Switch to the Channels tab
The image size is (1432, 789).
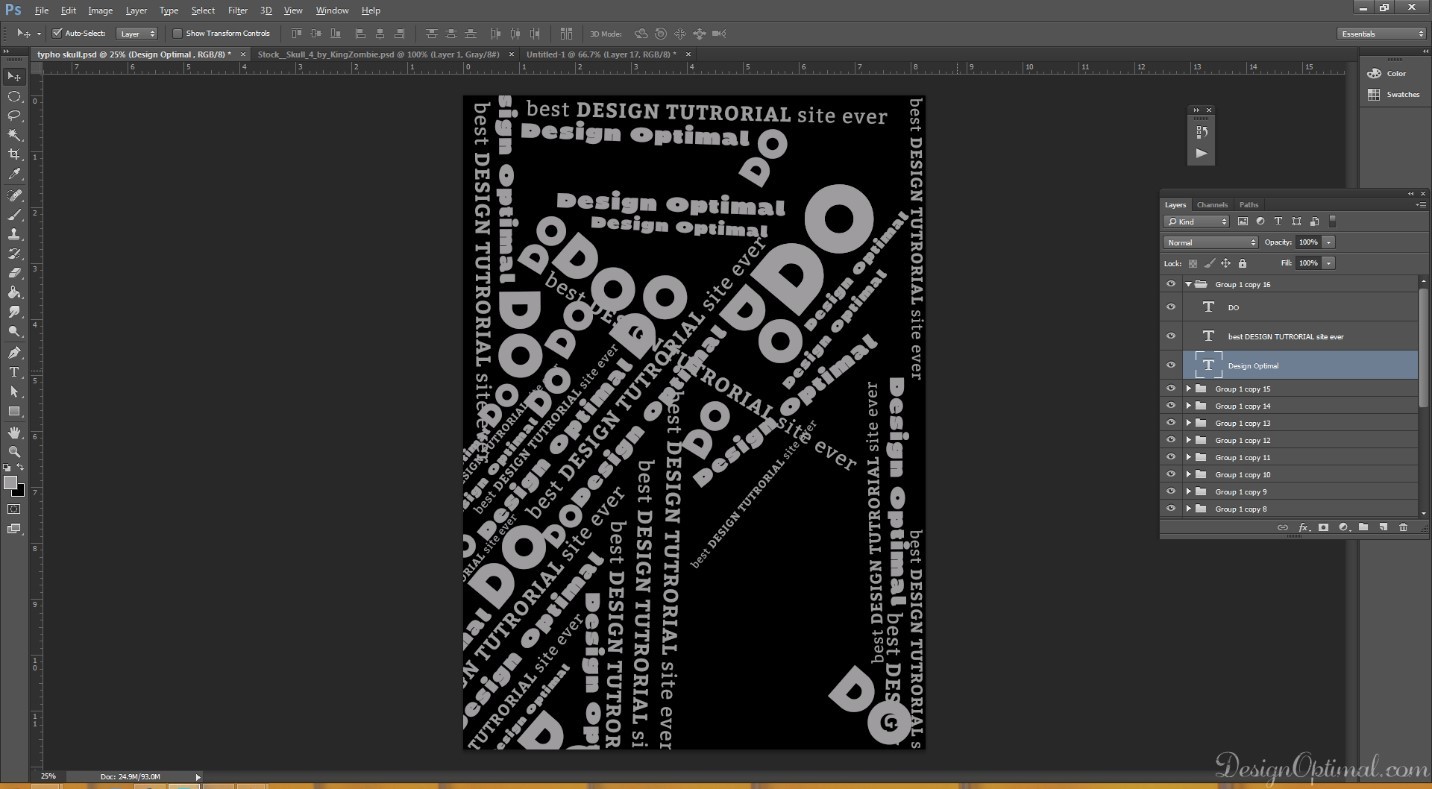click(x=1212, y=204)
